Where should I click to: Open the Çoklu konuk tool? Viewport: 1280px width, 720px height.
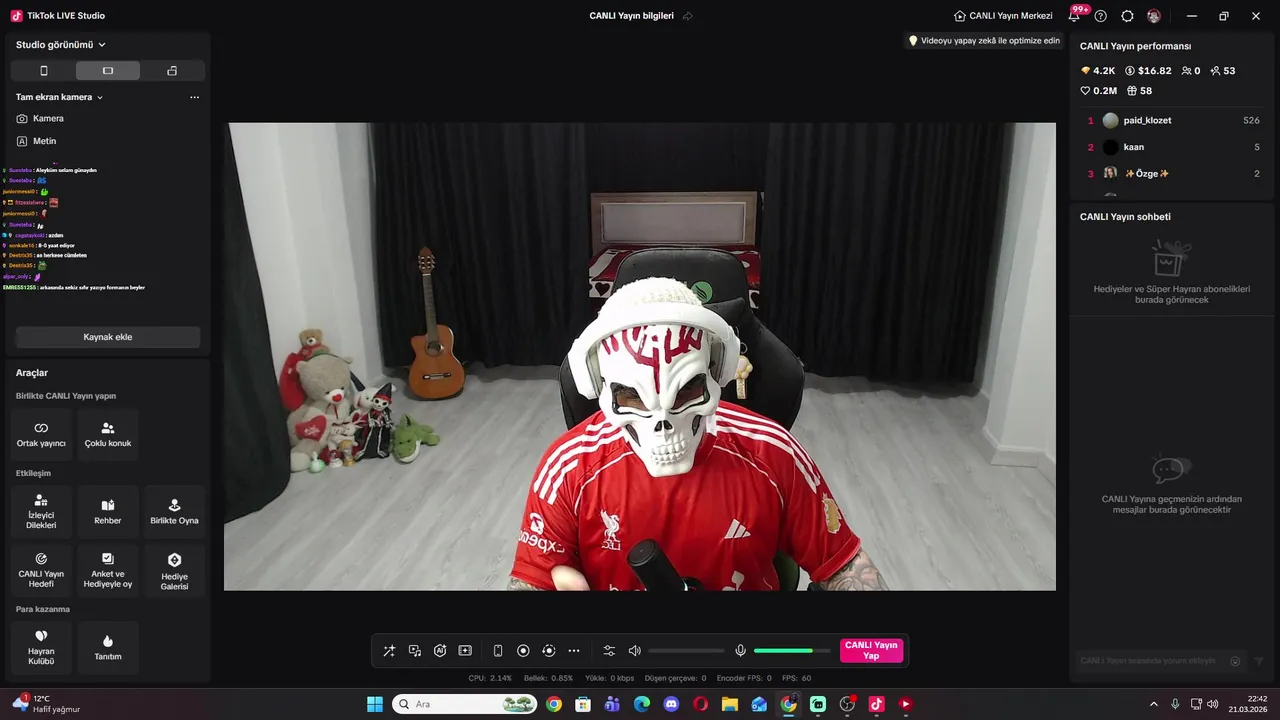click(x=108, y=434)
